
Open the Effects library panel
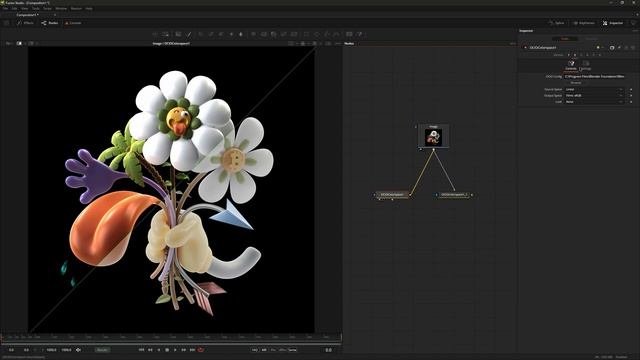pos(26,23)
